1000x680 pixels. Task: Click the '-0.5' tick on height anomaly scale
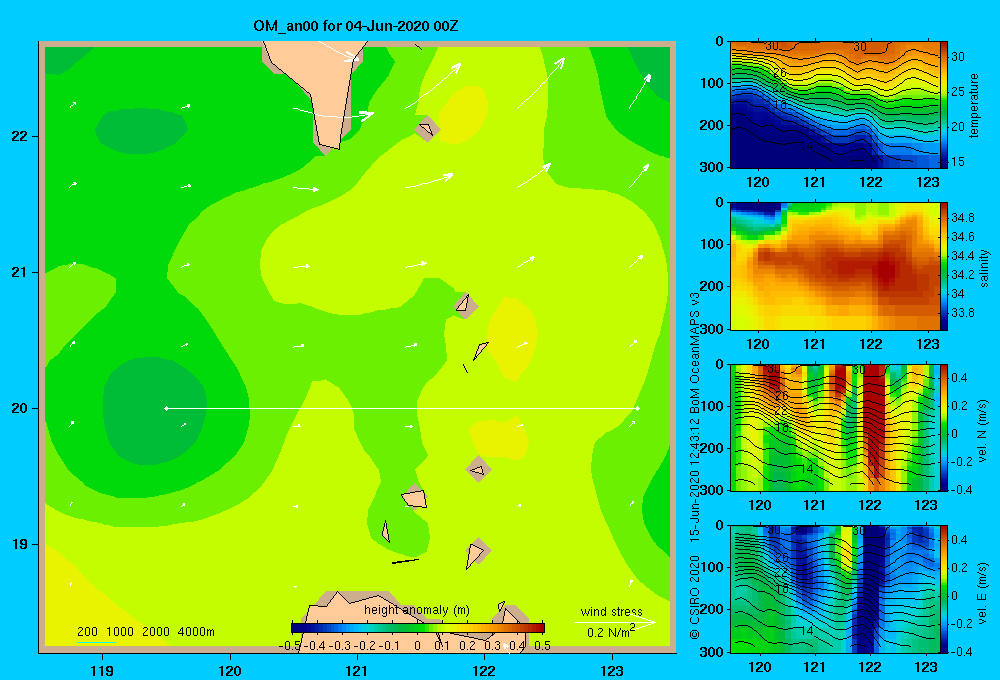coord(290,646)
